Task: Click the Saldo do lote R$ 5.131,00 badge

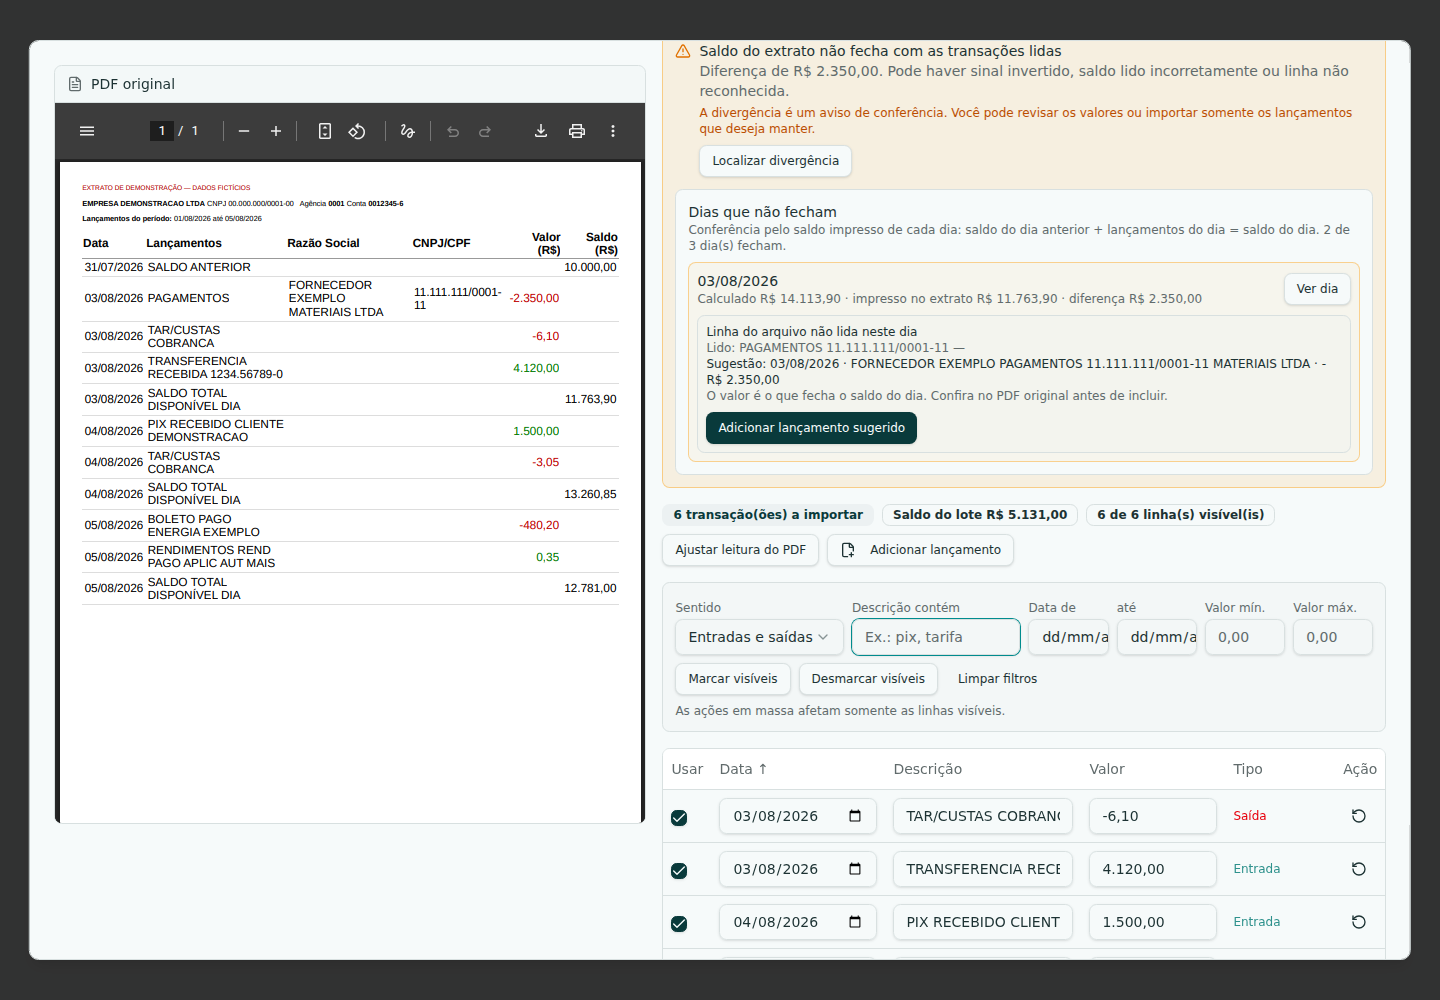Action: tap(980, 515)
